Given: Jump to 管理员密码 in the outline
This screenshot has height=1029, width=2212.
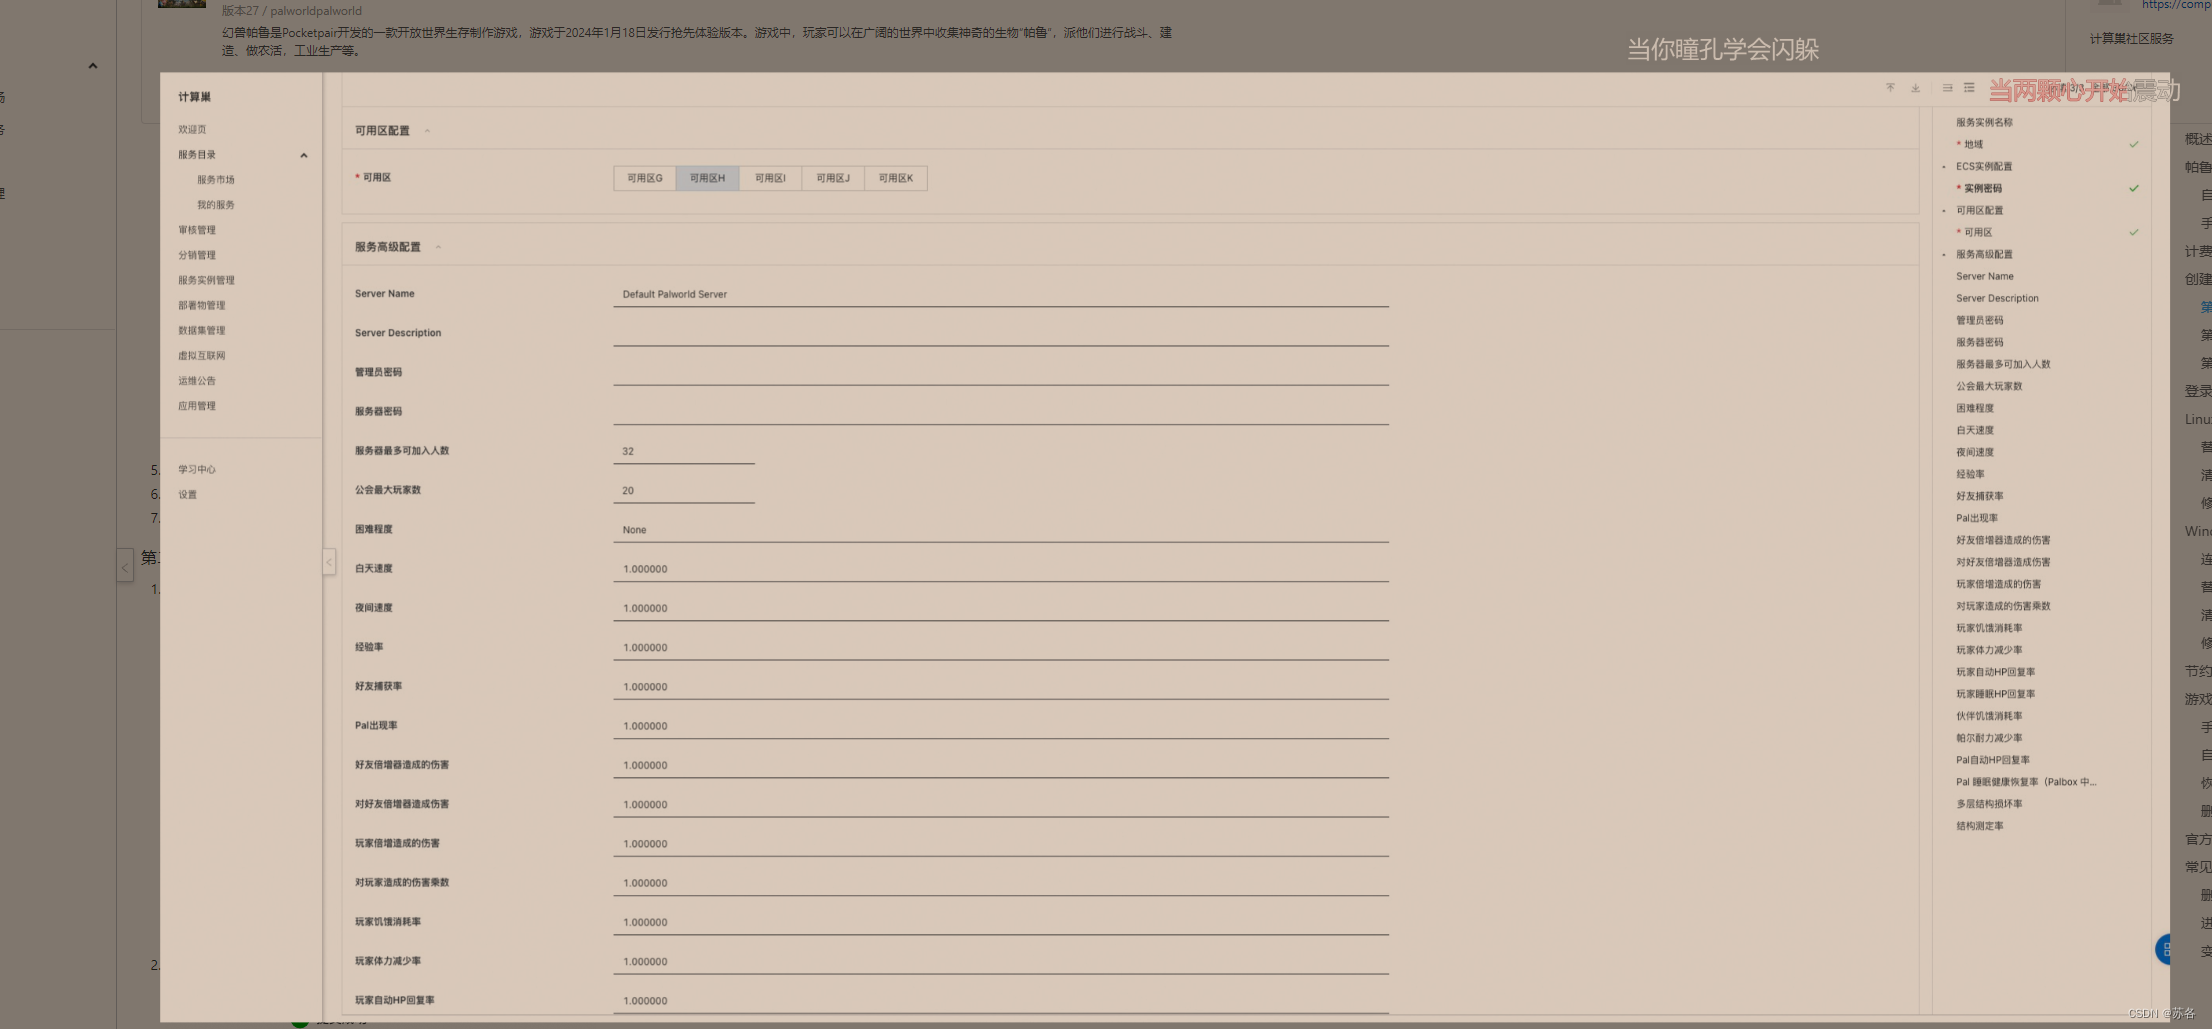Looking at the screenshot, I should coord(1980,321).
